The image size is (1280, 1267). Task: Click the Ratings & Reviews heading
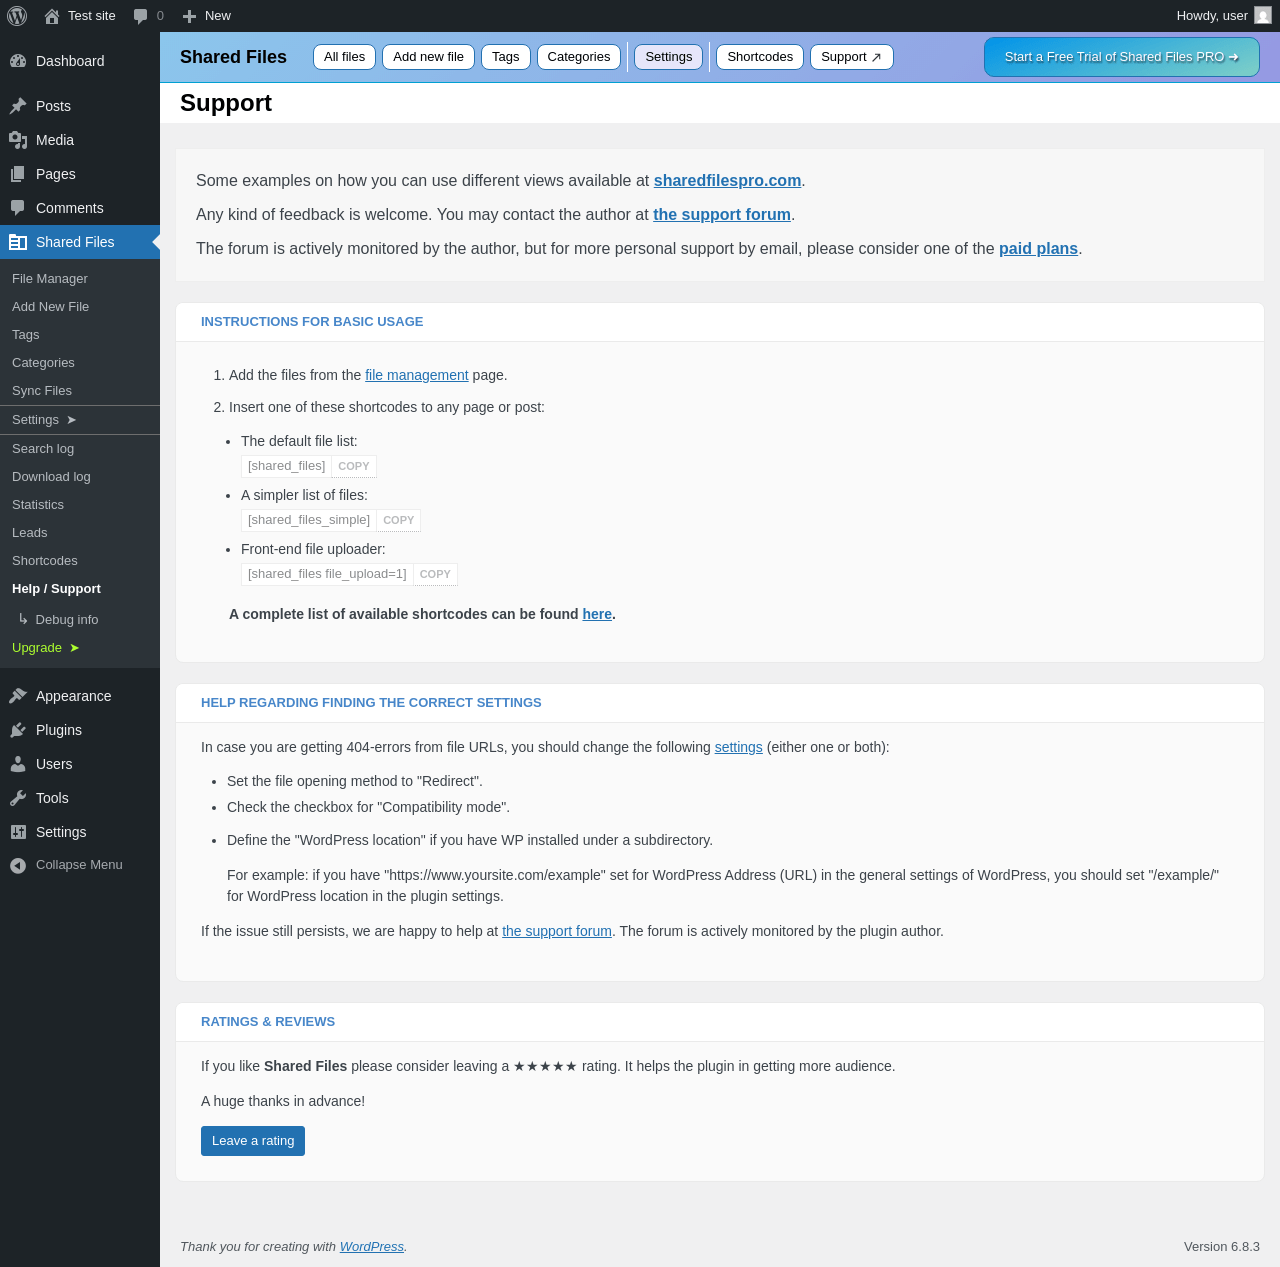[268, 1022]
